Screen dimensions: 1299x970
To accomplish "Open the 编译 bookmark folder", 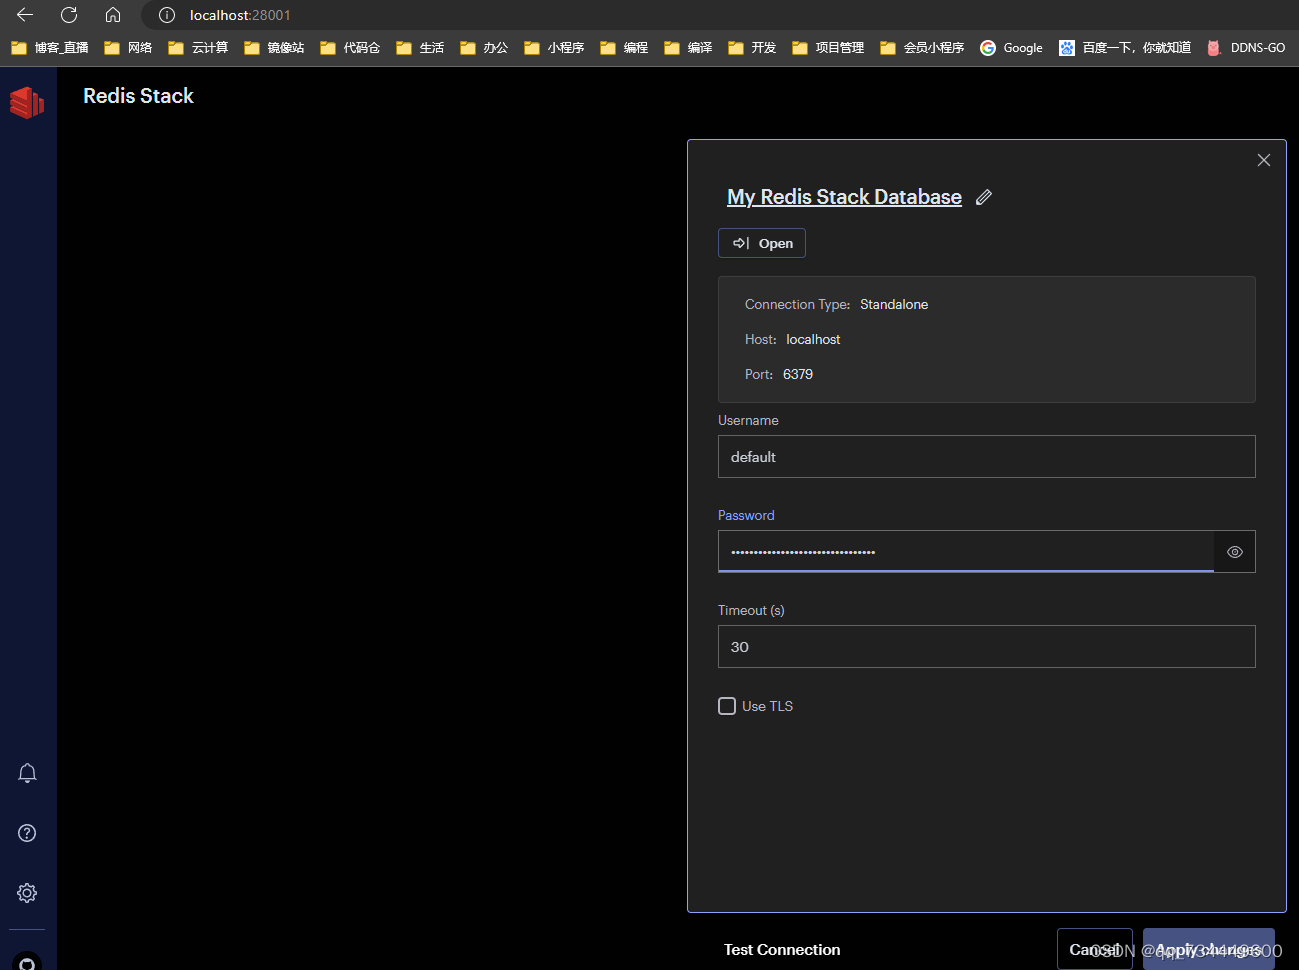I will (689, 48).
